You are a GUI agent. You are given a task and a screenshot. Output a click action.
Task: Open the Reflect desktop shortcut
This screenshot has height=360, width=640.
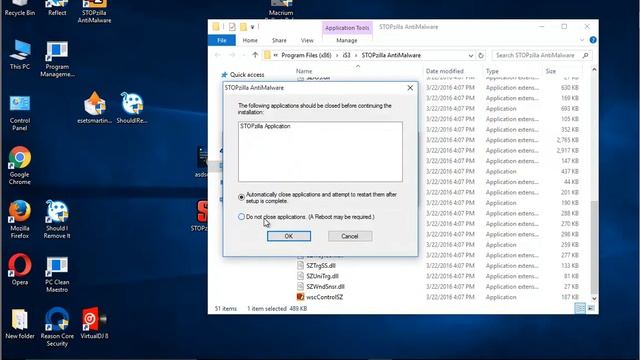(57, 8)
